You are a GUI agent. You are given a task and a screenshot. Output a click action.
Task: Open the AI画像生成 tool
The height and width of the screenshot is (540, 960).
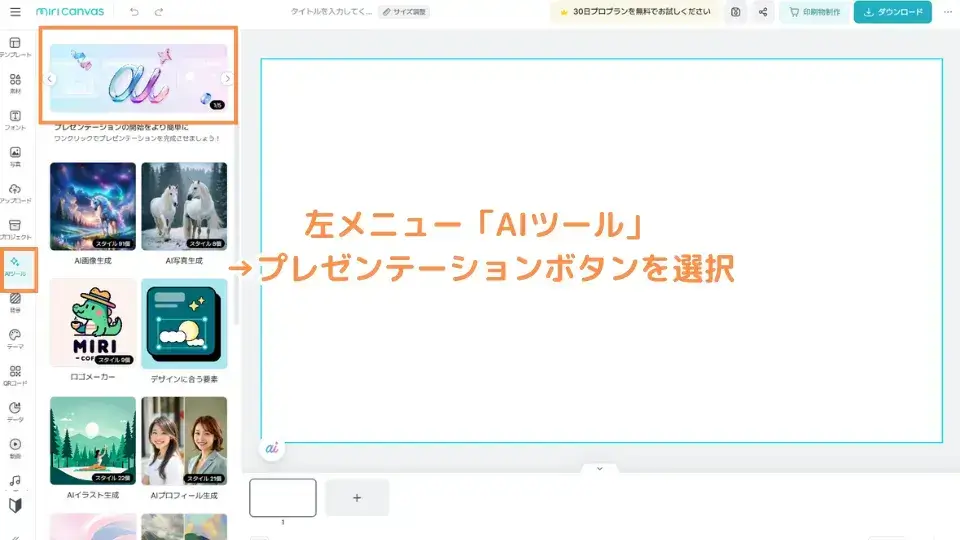(x=93, y=206)
